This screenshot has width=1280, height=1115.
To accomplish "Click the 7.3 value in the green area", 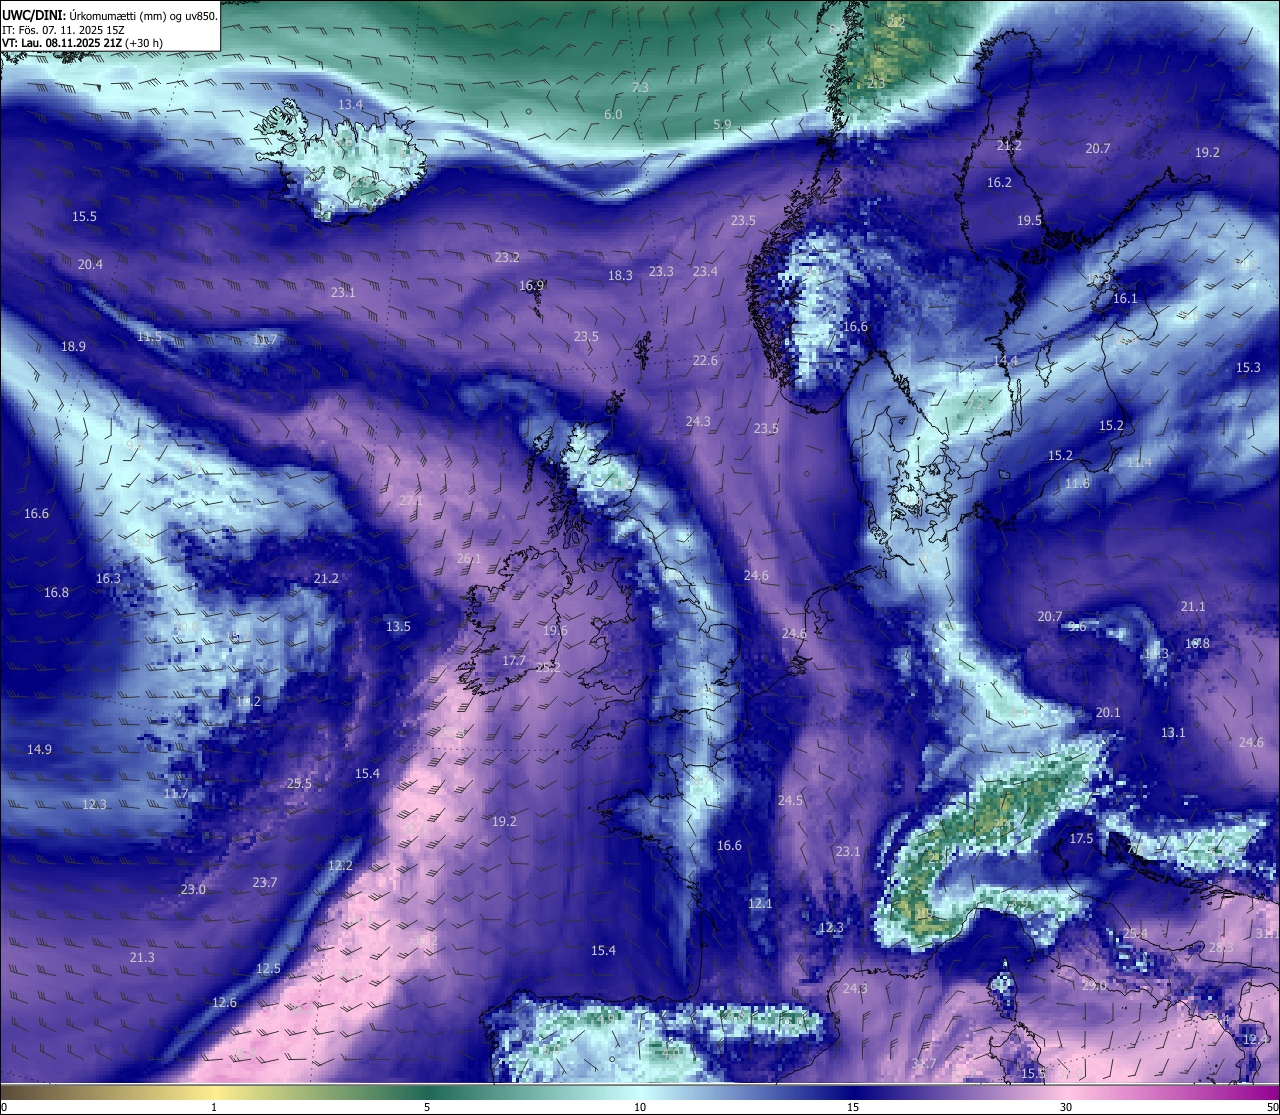I will tap(640, 87).
